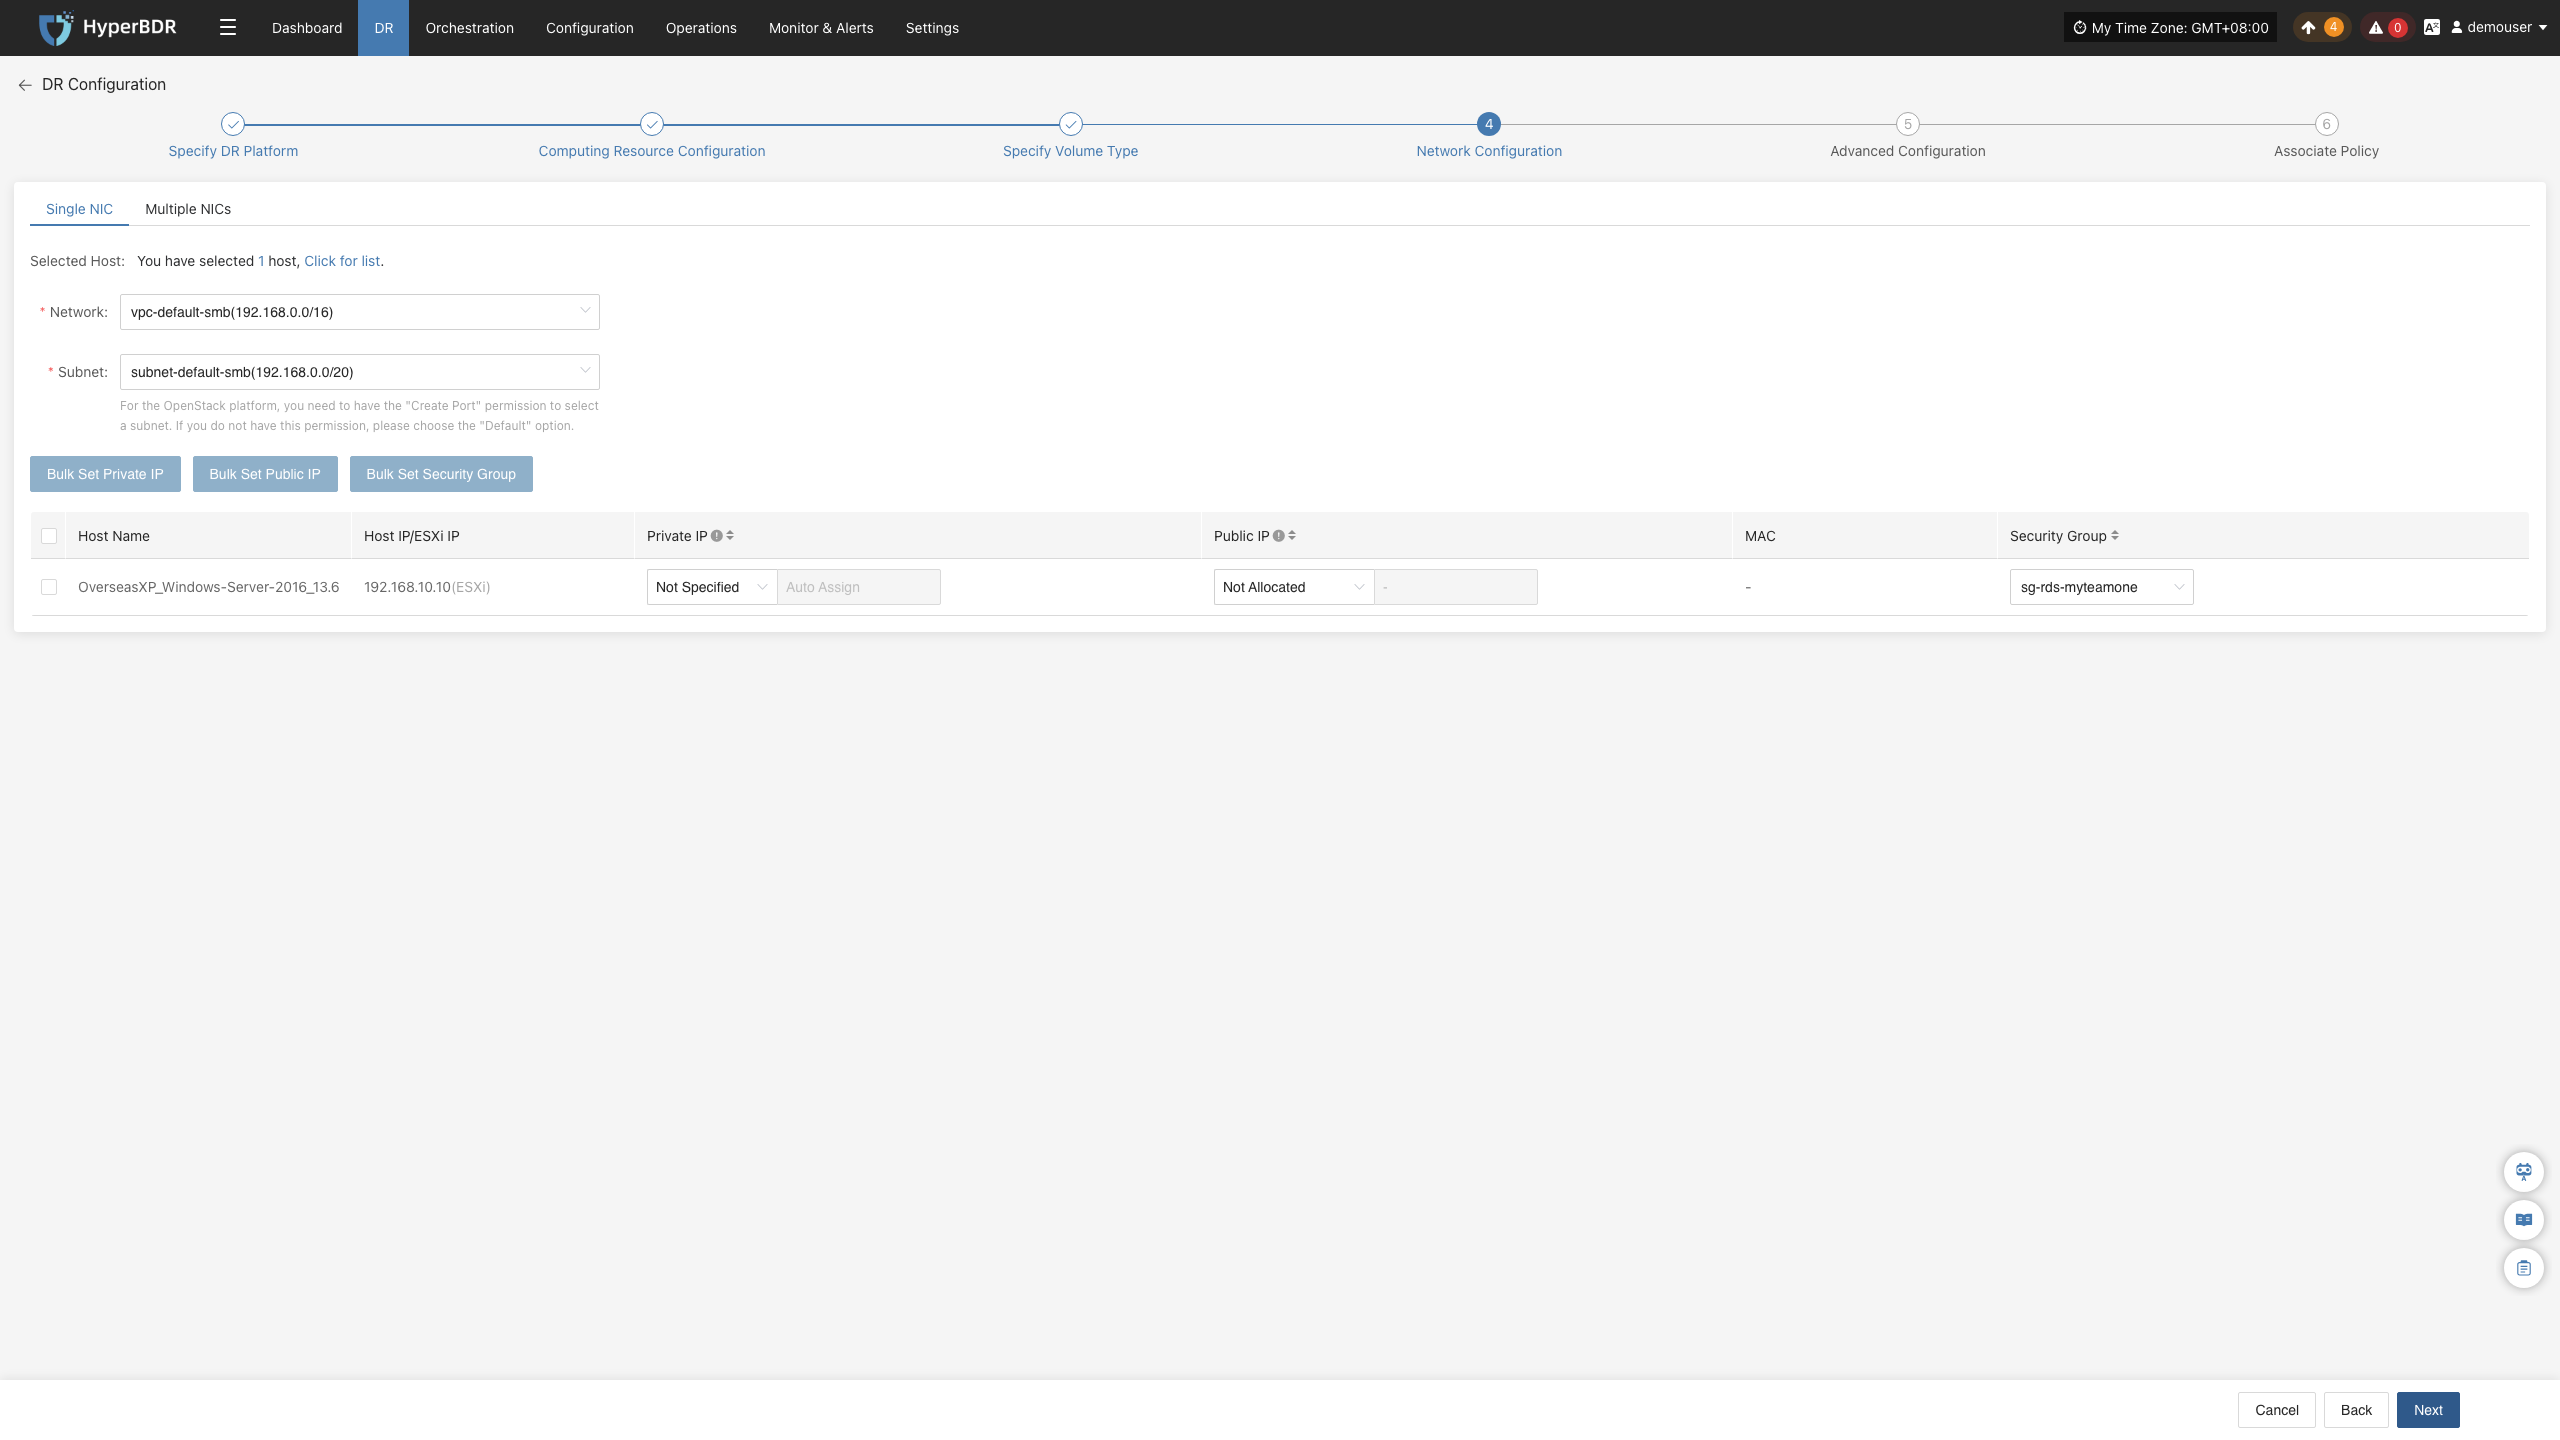Click the Next button
This screenshot has width=2560, height=1440.
2428,1410
